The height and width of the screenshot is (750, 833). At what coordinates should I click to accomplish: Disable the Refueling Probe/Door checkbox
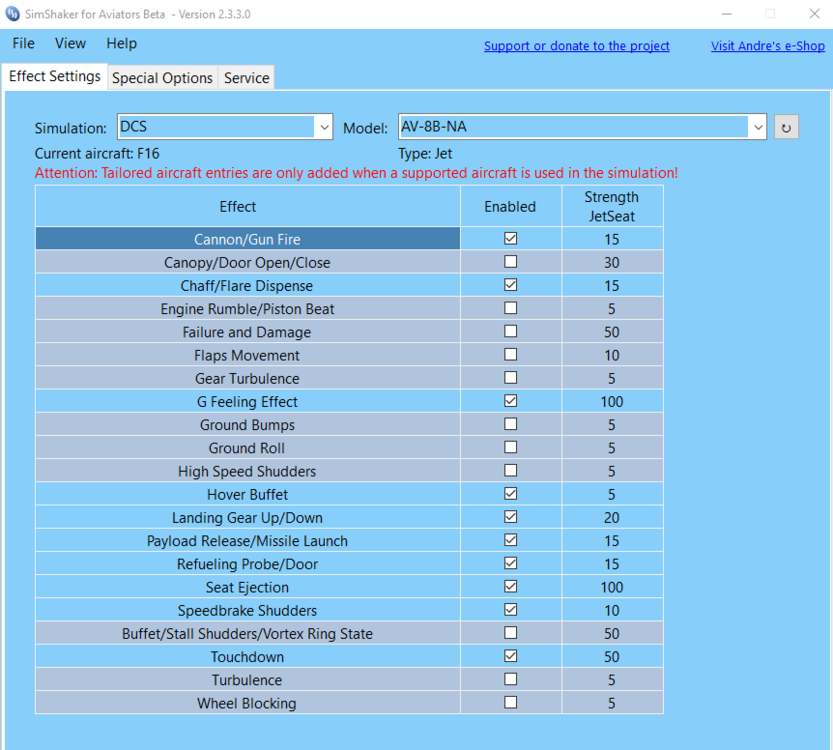tap(511, 563)
